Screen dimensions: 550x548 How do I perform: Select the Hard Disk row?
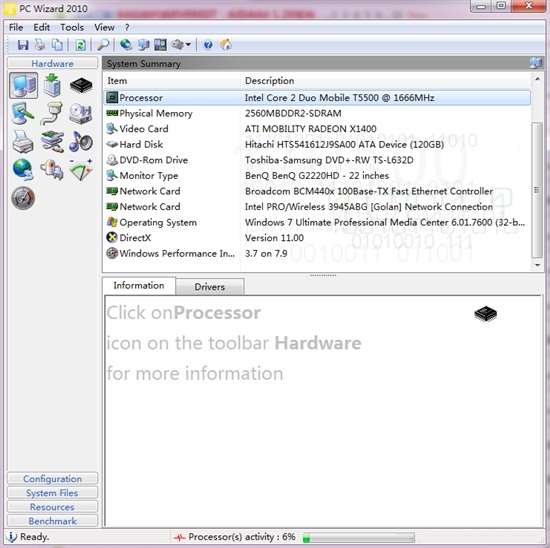pyautogui.click(x=317, y=144)
